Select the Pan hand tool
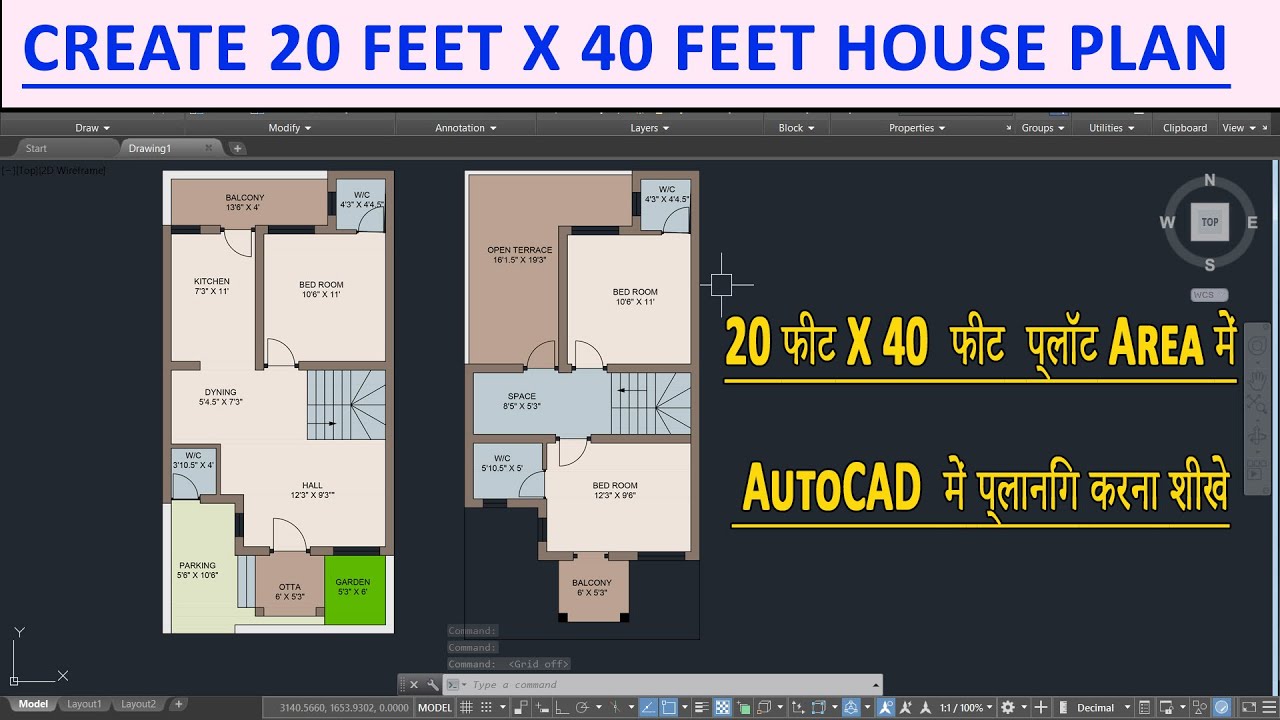The width and height of the screenshot is (1280, 720). click(x=1257, y=379)
